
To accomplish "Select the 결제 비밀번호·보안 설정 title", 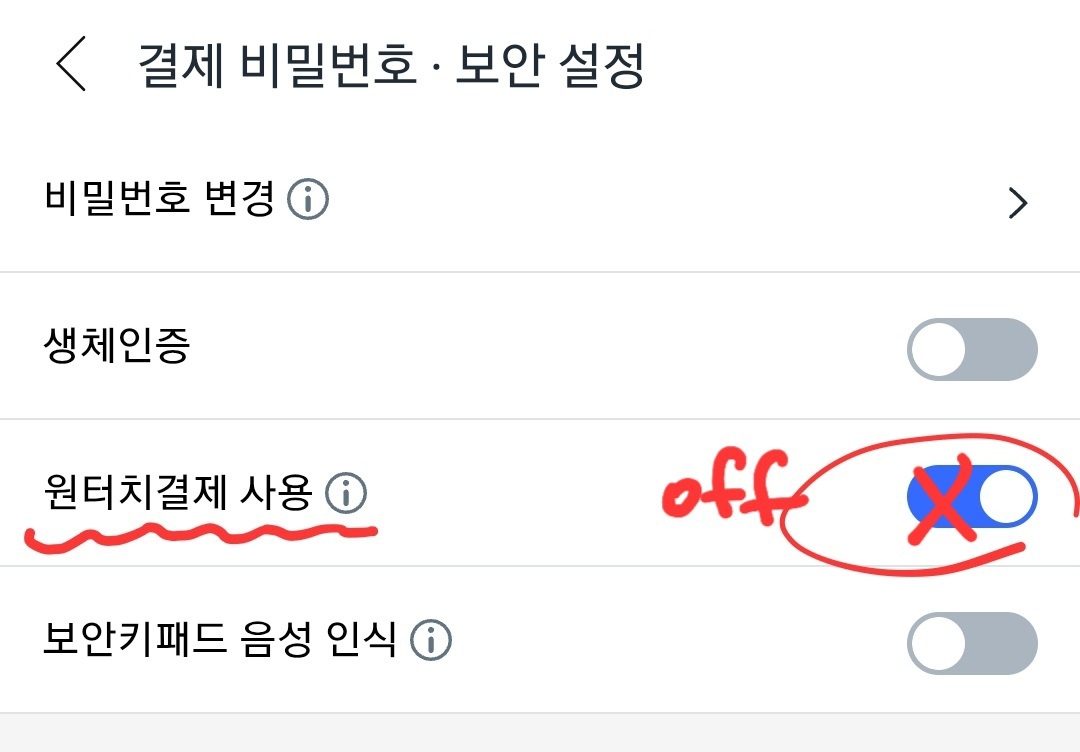I will (390, 62).
